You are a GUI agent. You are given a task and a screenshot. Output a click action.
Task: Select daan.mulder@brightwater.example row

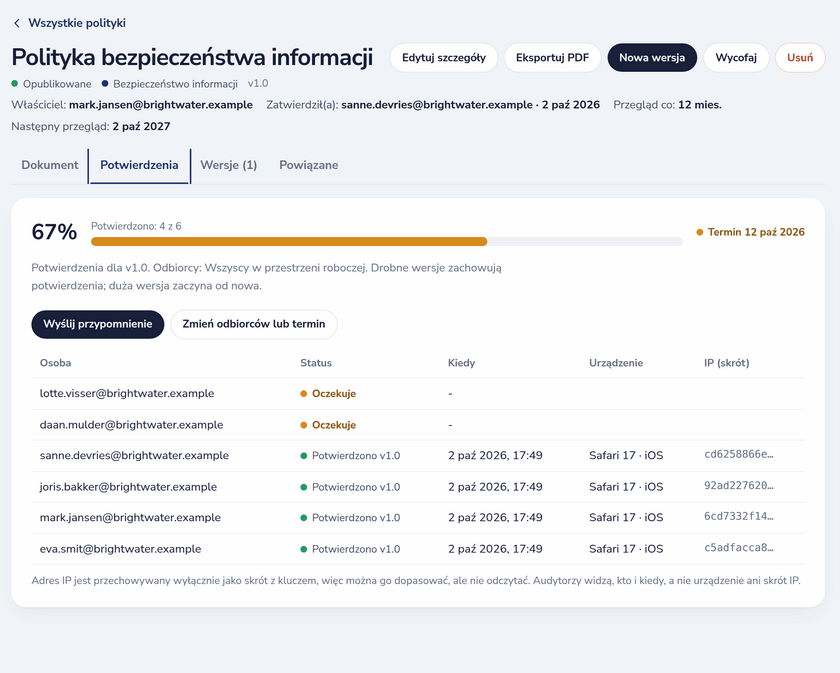pos(418,425)
